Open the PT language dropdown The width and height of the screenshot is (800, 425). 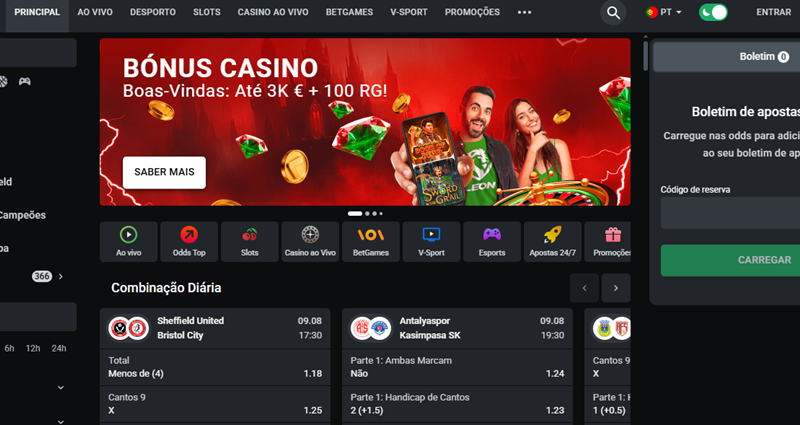click(663, 12)
